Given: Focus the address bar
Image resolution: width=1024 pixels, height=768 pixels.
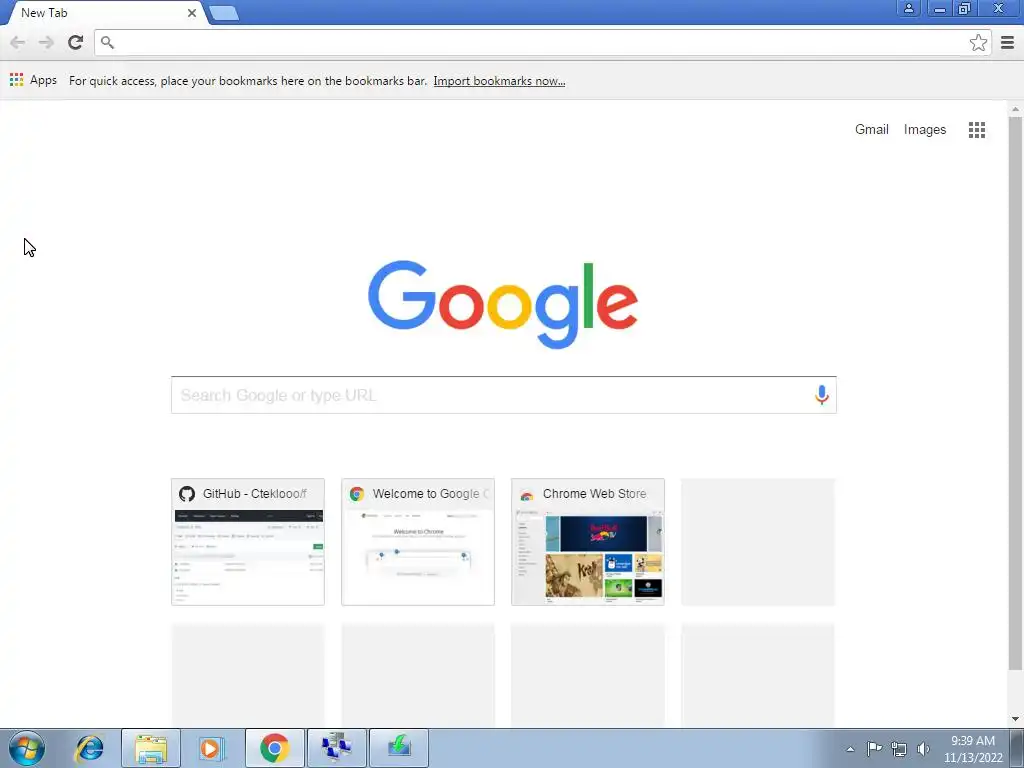Looking at the screenshot, I should click(542, 42).
